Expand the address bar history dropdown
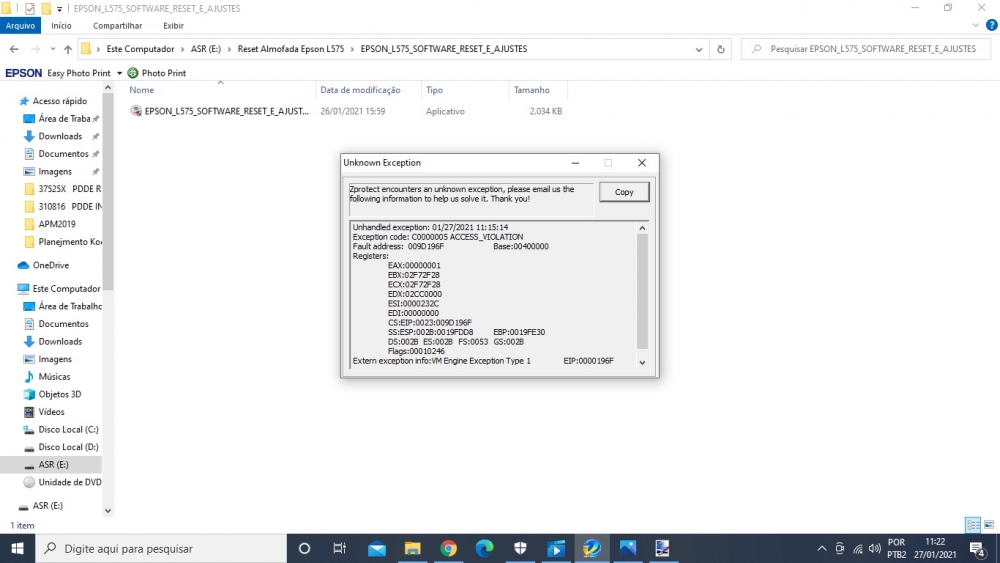1000x563 pixels. pos(699,49)
